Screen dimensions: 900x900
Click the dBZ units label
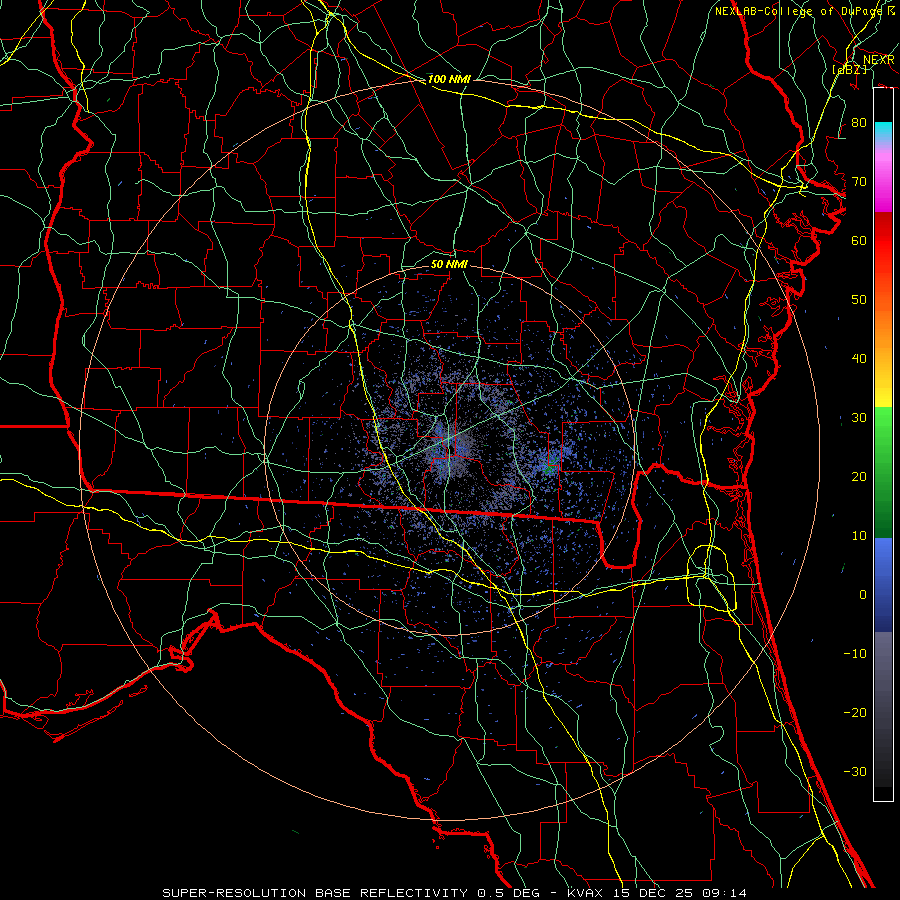[850, 69]
